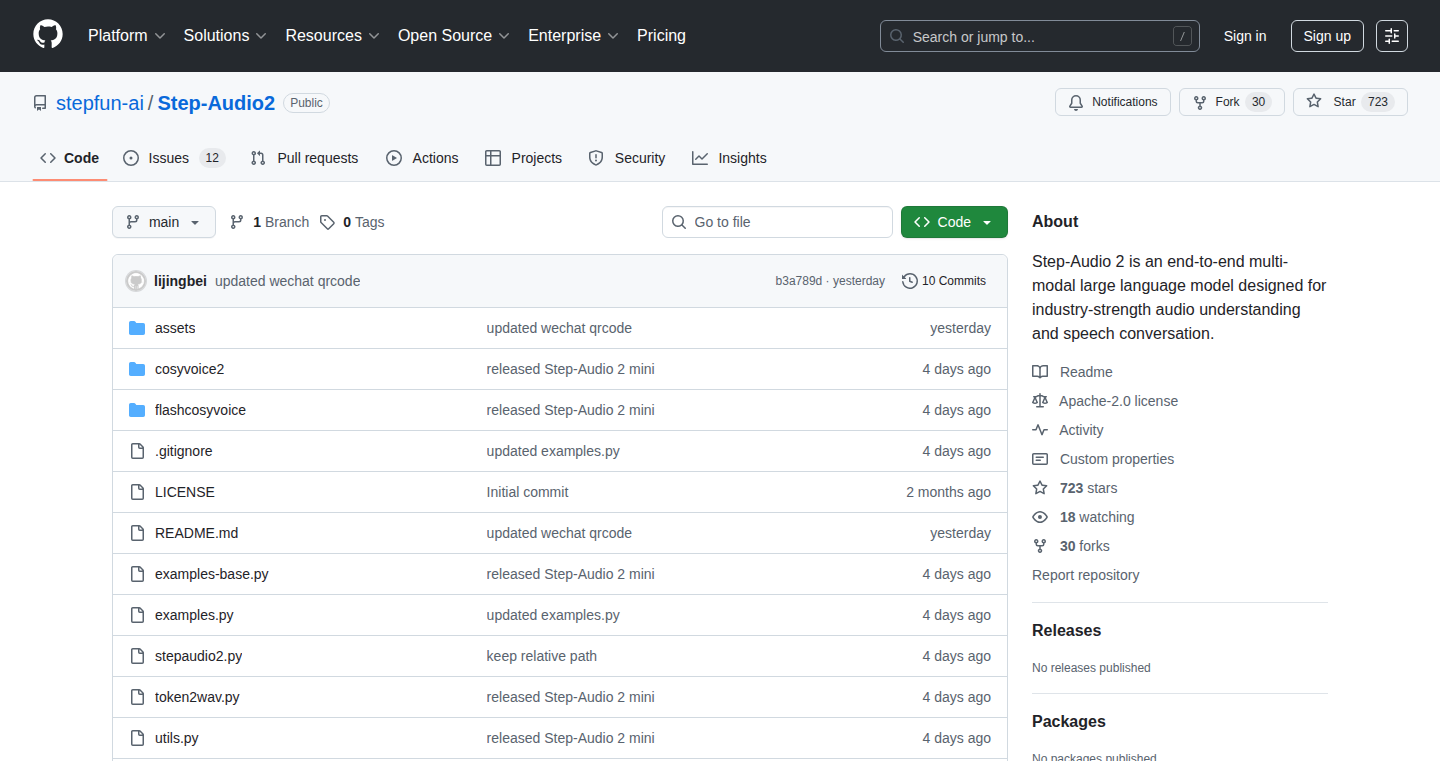Open the main branch selector dropdown

164,222
